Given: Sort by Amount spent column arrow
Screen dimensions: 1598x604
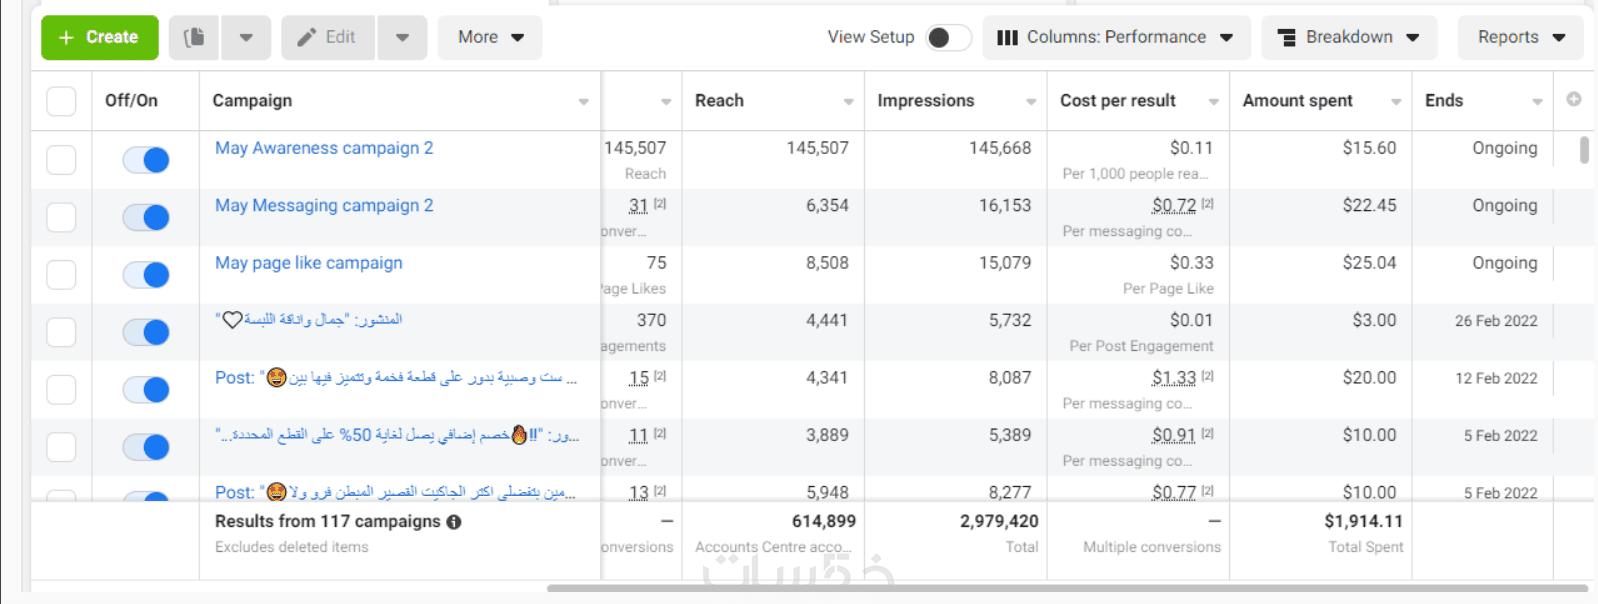Looking at the screenshot, I should click(1396, 101).
